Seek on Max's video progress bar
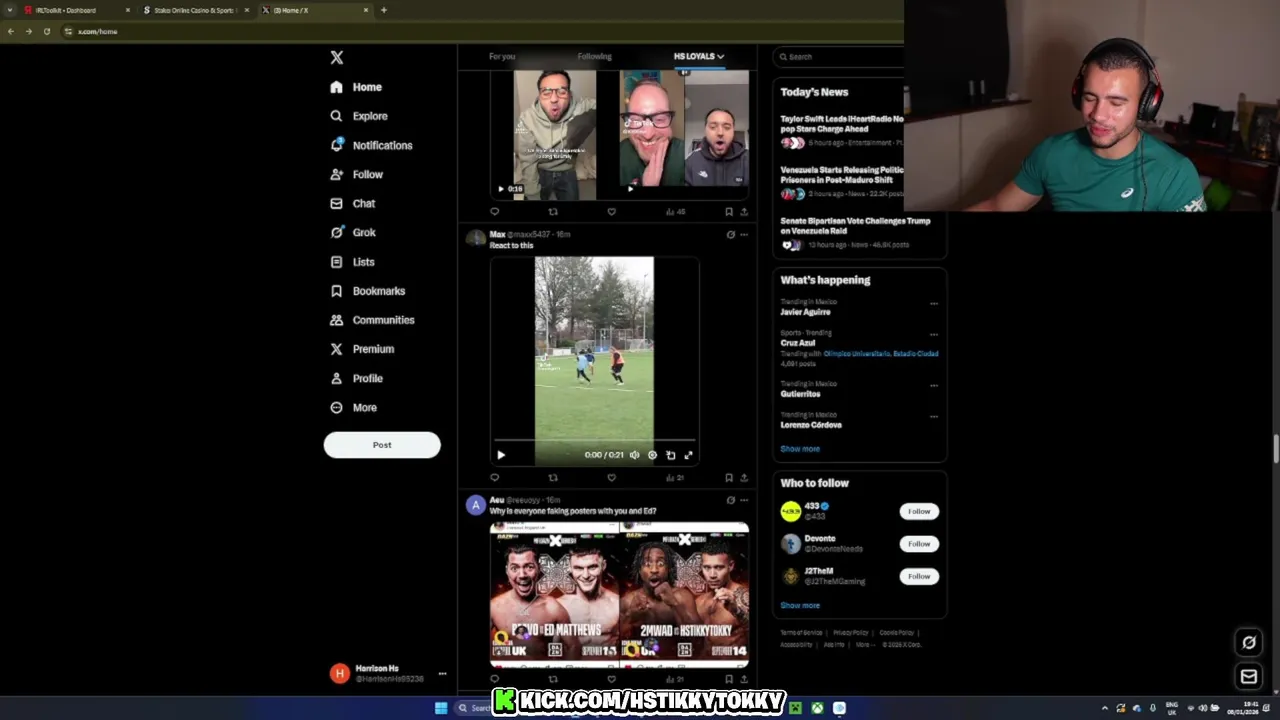This screenshot has width=1280, height=720. click(x=594, y=440)
